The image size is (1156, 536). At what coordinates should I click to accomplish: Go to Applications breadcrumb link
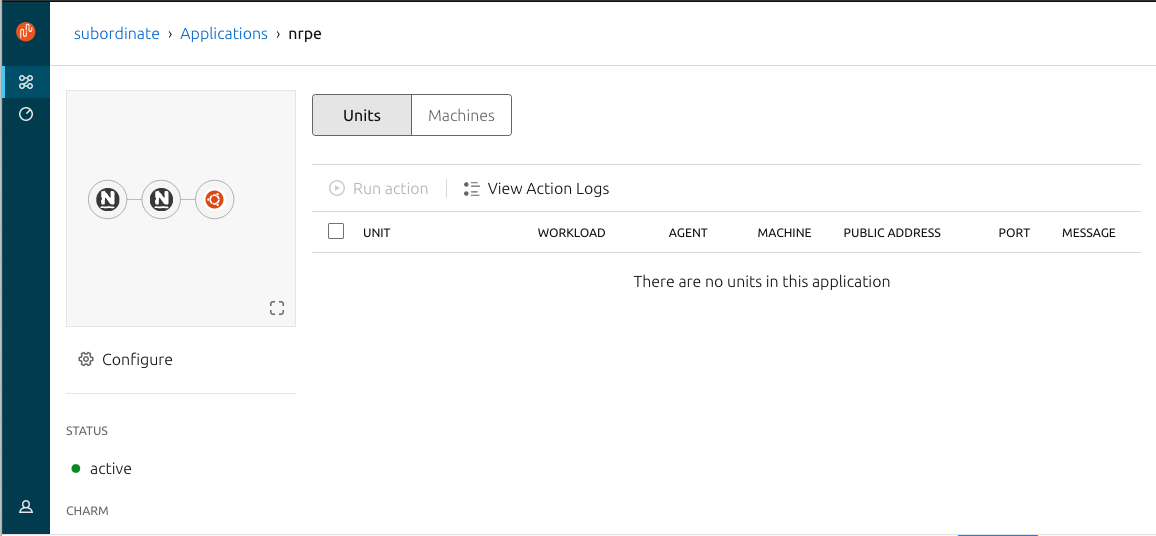click(x=224, y=34)
